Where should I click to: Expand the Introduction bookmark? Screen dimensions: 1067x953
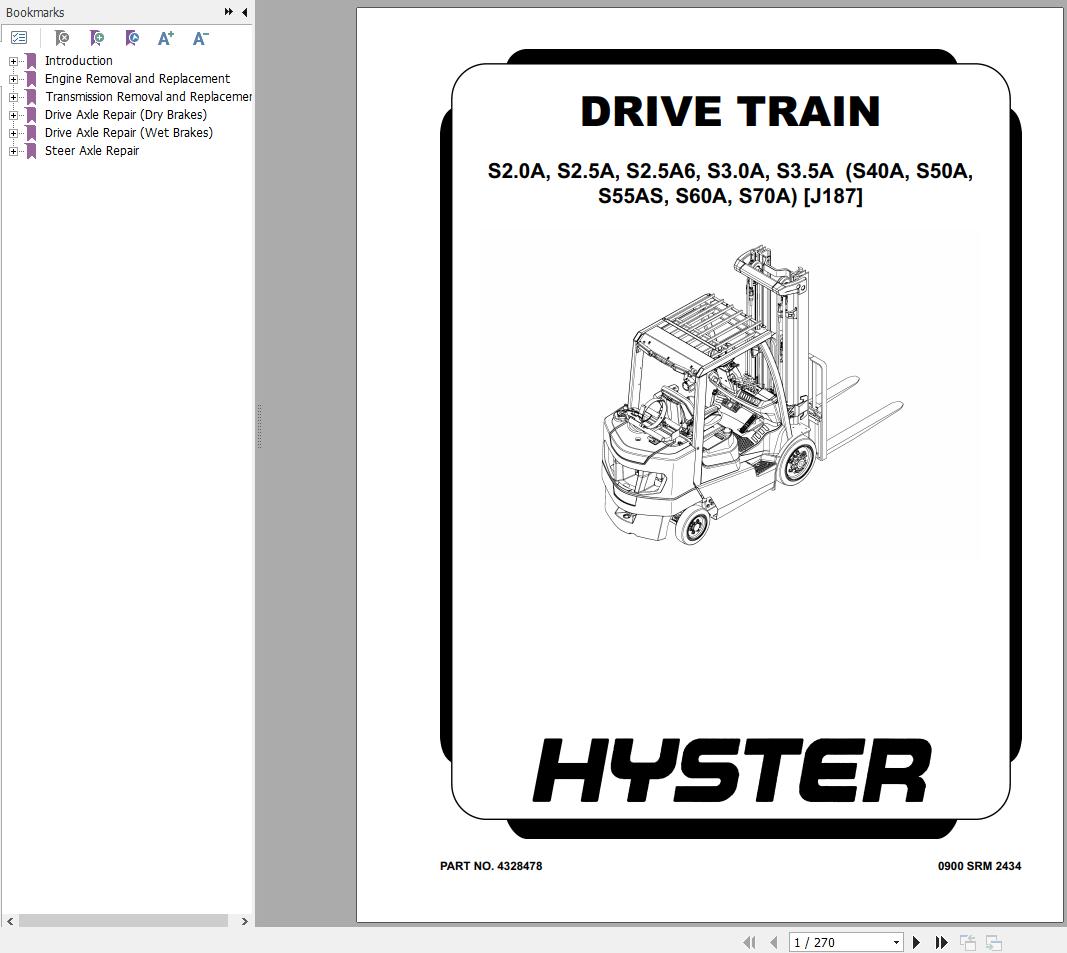point(13,61)
